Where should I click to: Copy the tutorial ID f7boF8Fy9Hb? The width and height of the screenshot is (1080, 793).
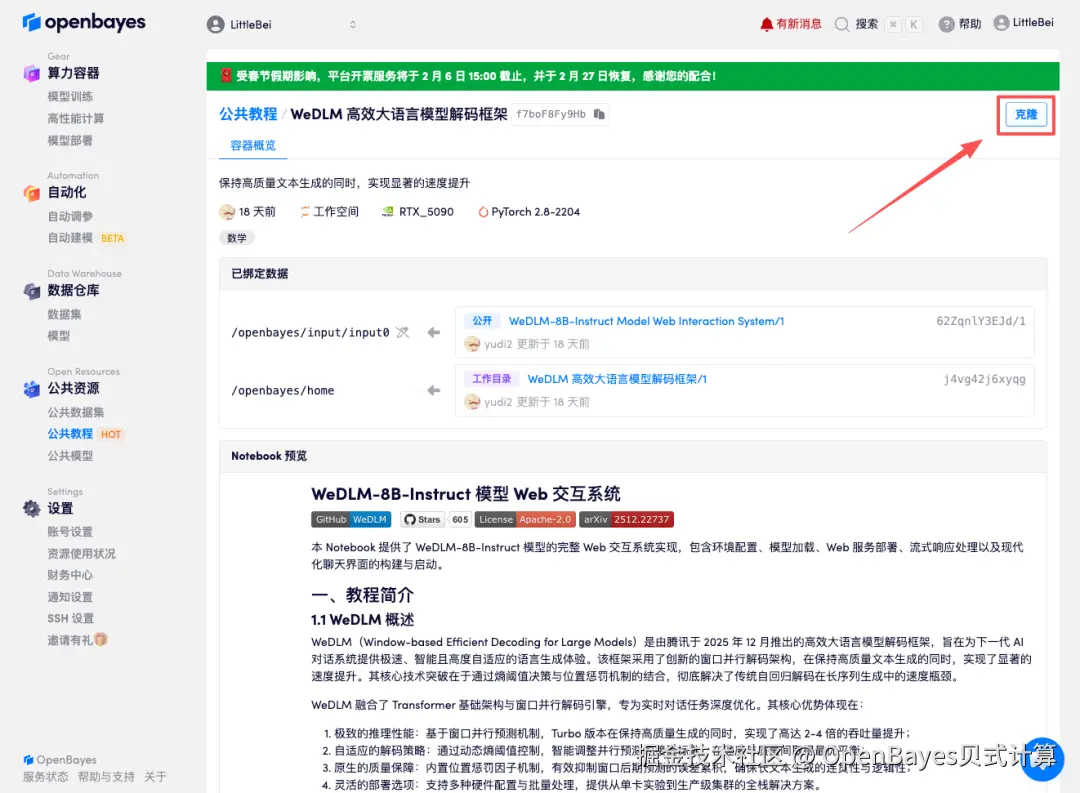coord(599,114)
